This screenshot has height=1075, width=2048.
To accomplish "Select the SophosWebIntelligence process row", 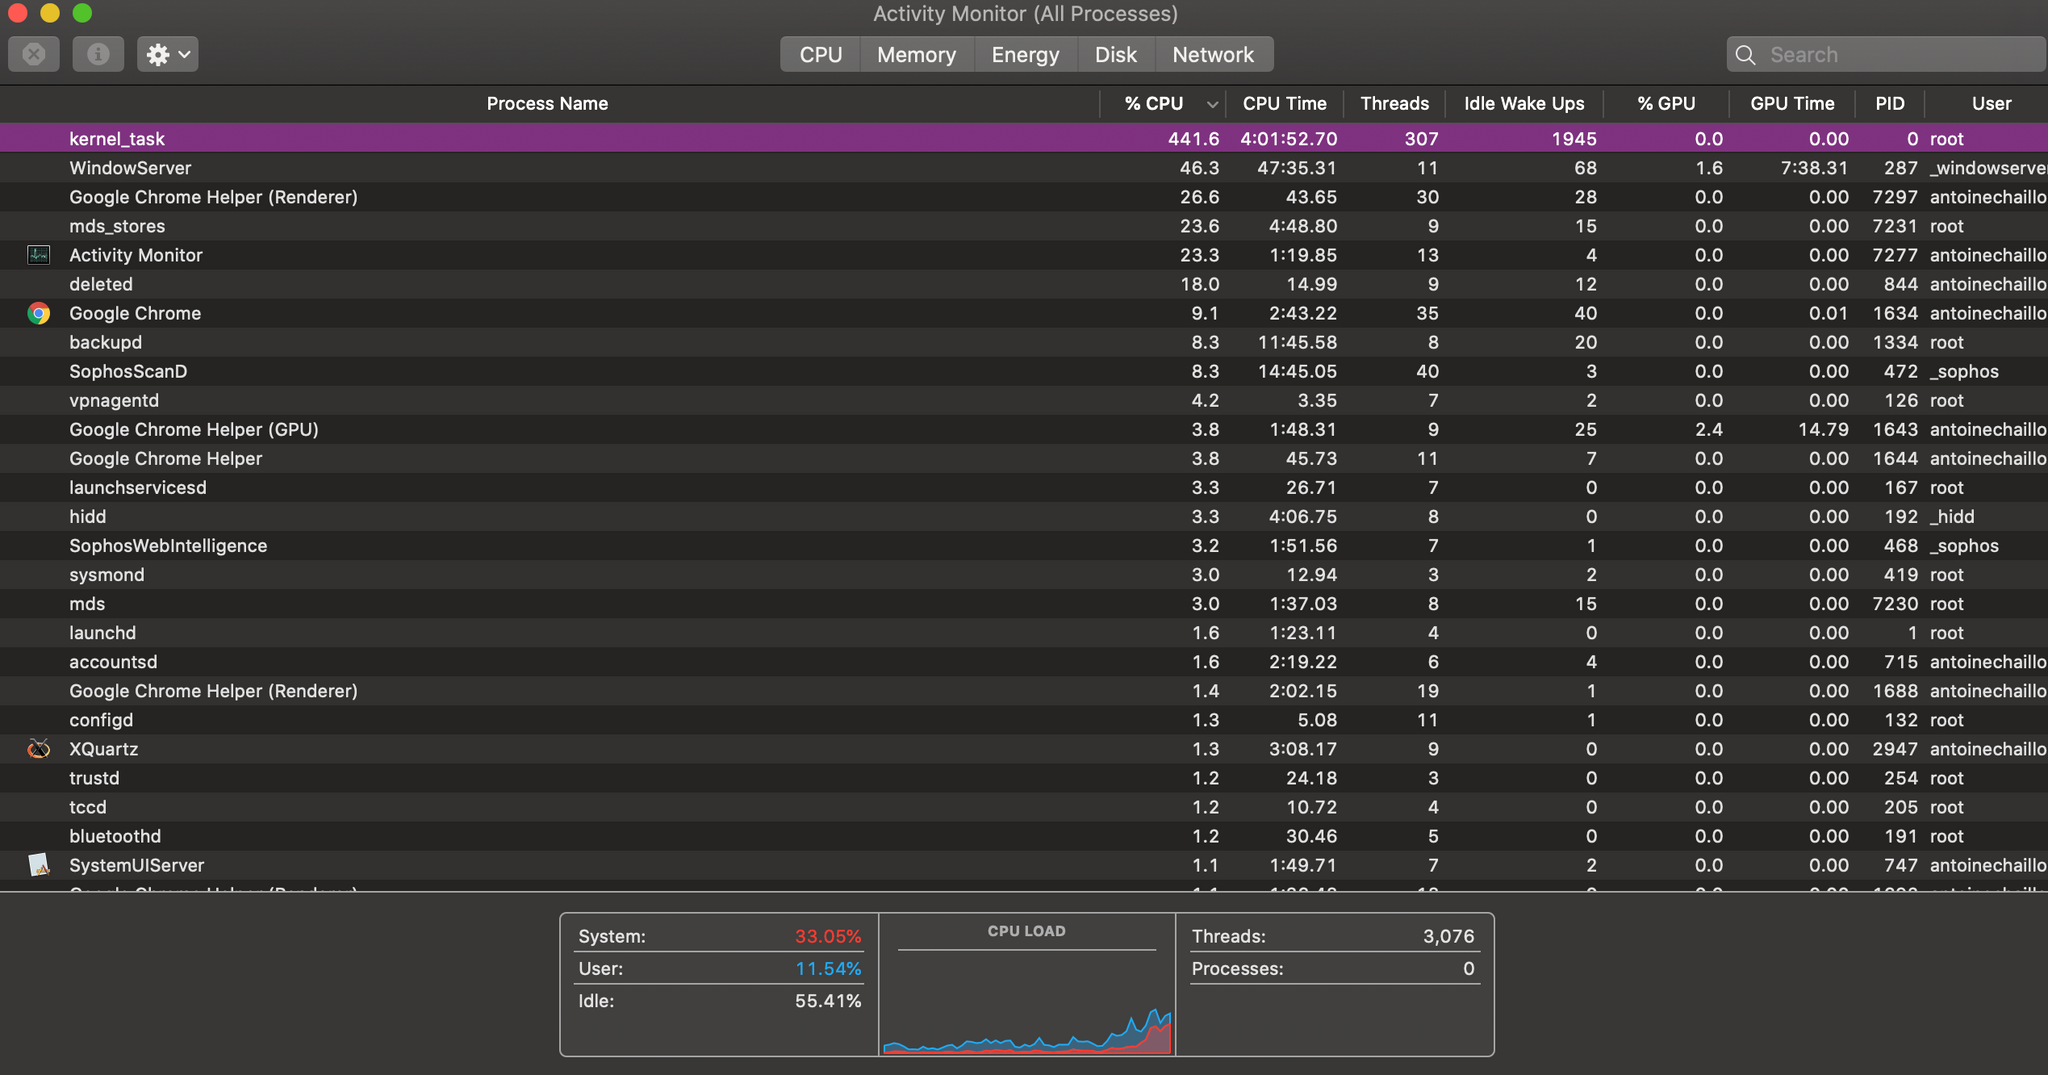I will [1024, 545].
